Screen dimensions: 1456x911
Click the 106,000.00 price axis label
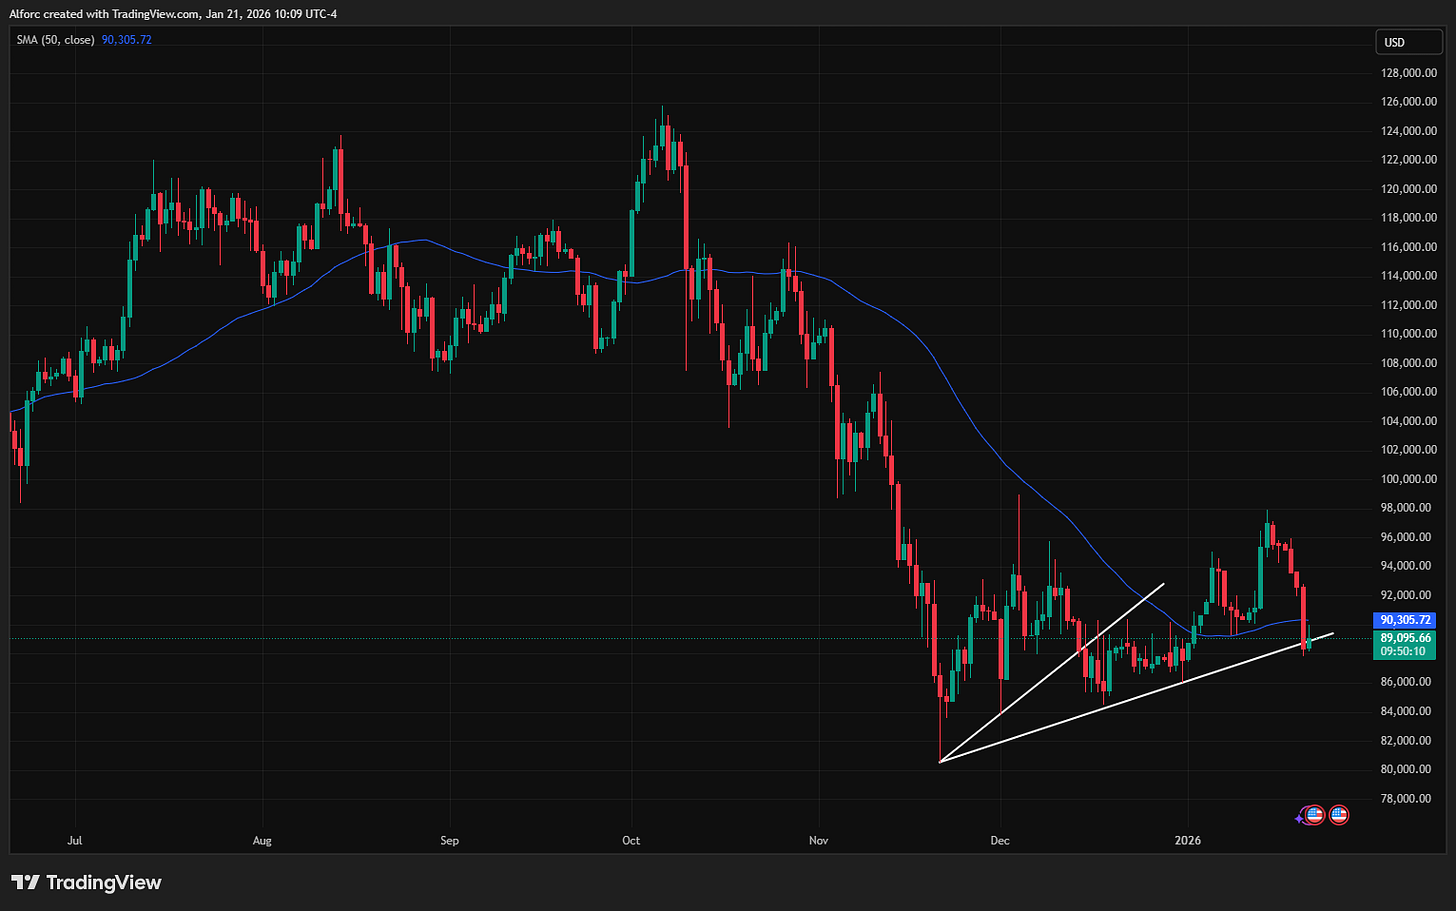(x=1409, y=392)
